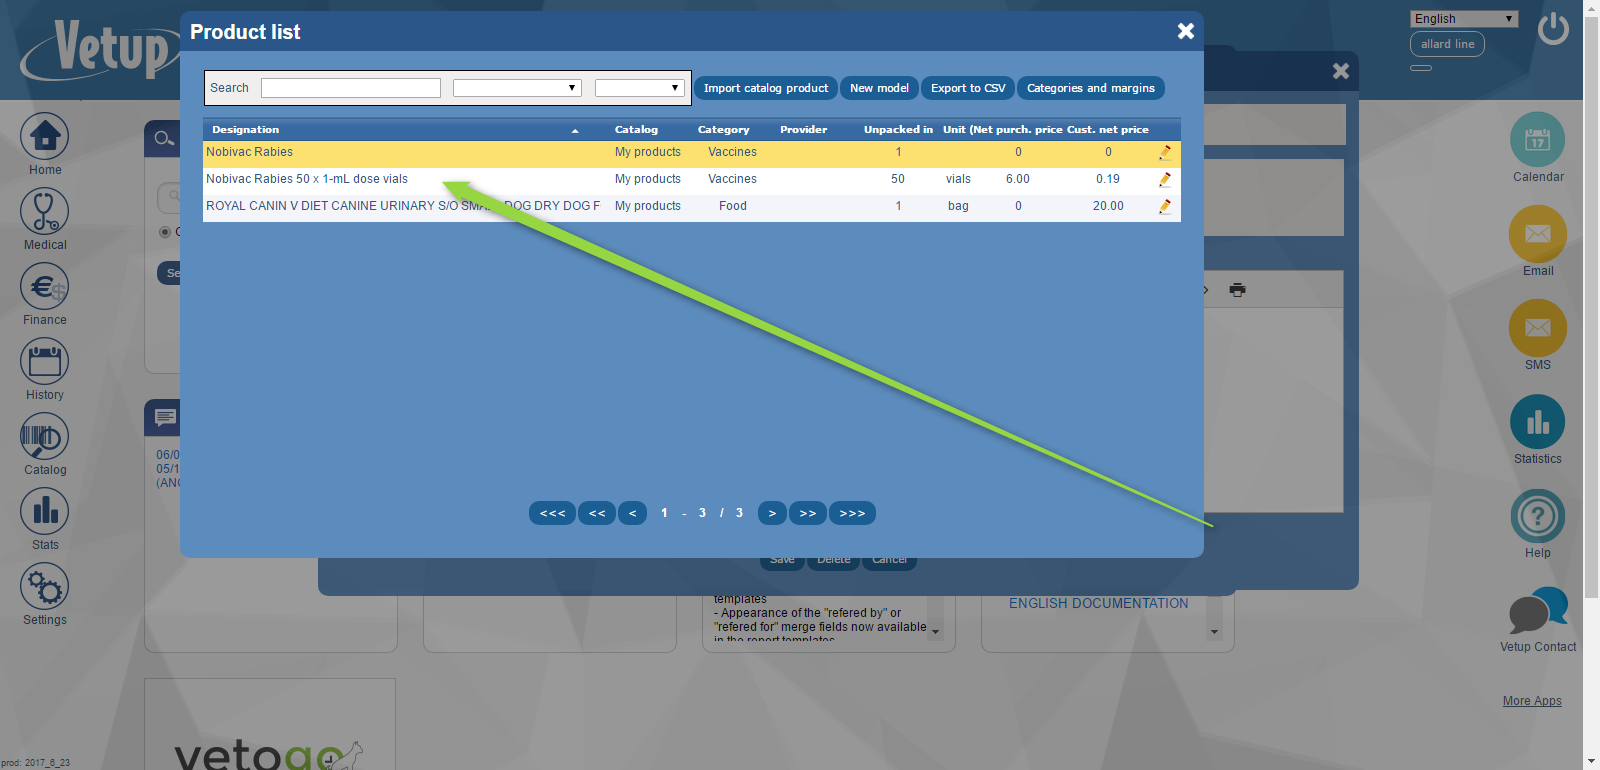
Task: Expand the first search filter dropdown
Action: [517, 88]
